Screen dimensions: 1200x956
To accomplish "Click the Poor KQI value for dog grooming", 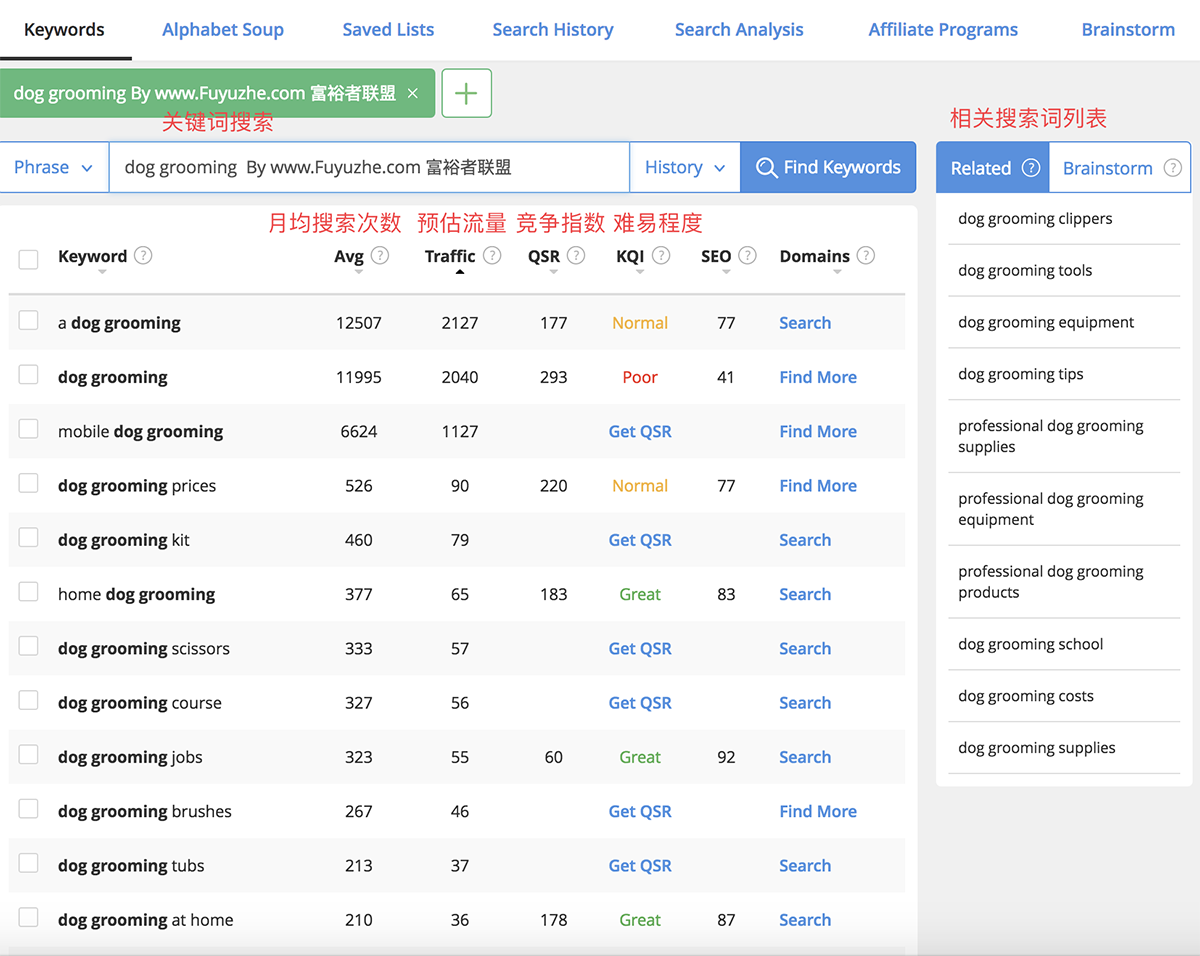I will 640,377.
